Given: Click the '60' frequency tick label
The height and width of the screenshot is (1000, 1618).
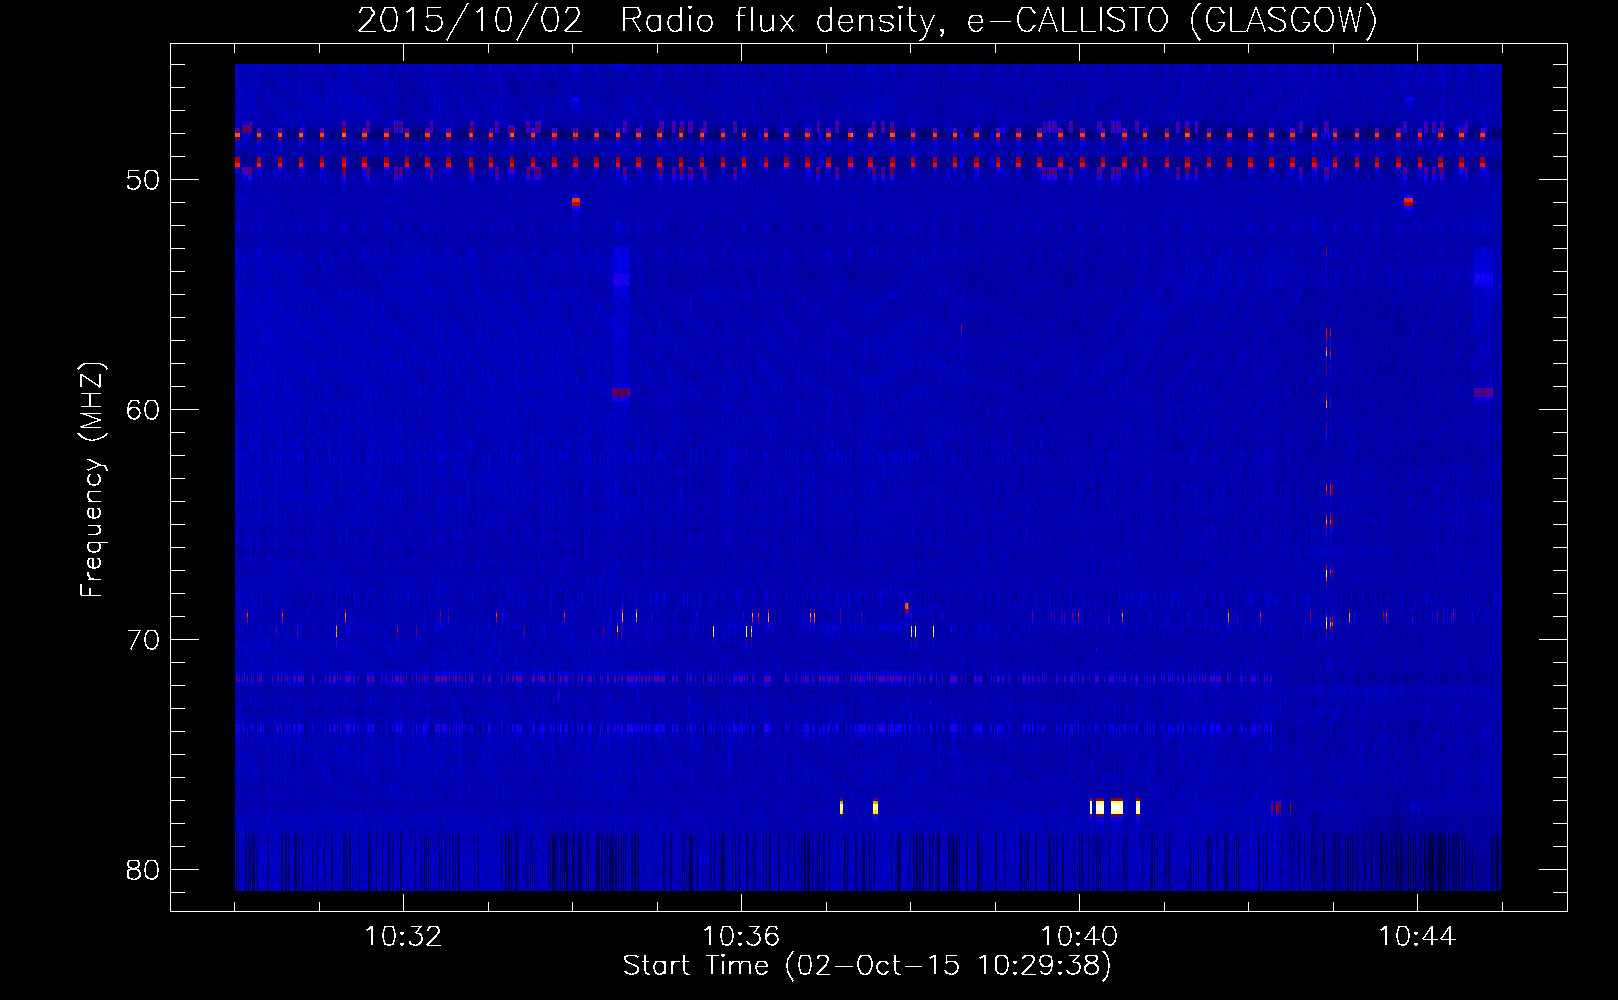Looking at the screenshot, I should [x=143, y=410].
